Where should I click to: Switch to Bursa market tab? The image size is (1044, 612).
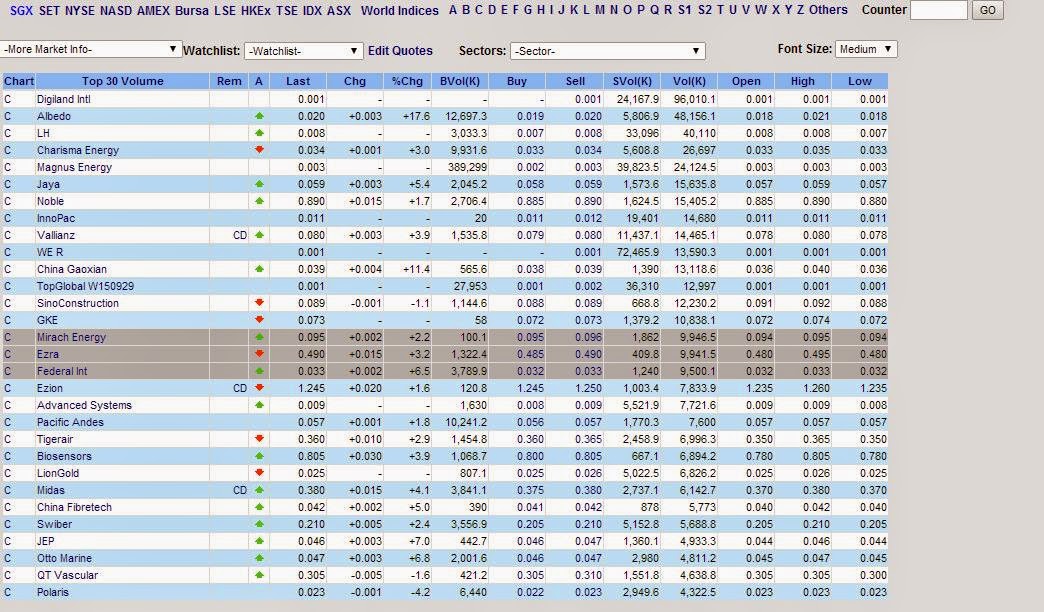point(191,11)
